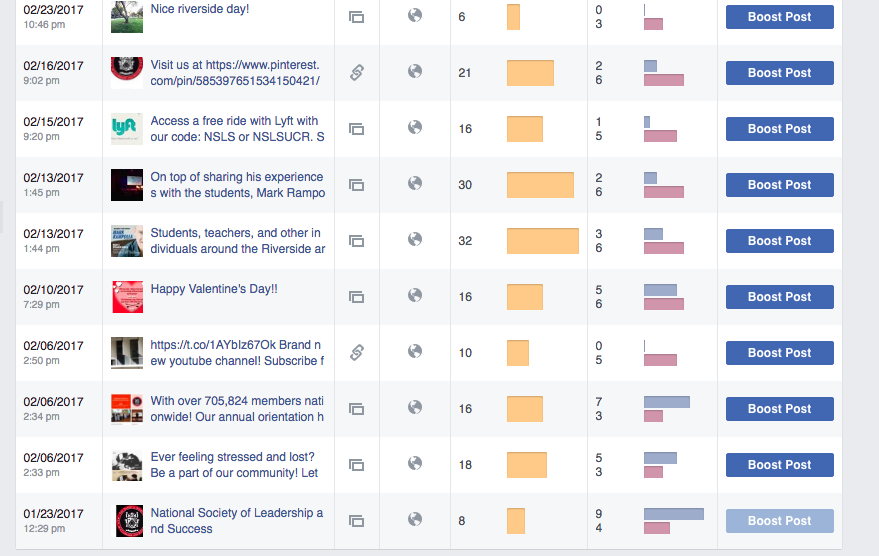879x556 pixels.
Task: Boost the 'Nice riverside day!' post
Action: click(779, 17)
